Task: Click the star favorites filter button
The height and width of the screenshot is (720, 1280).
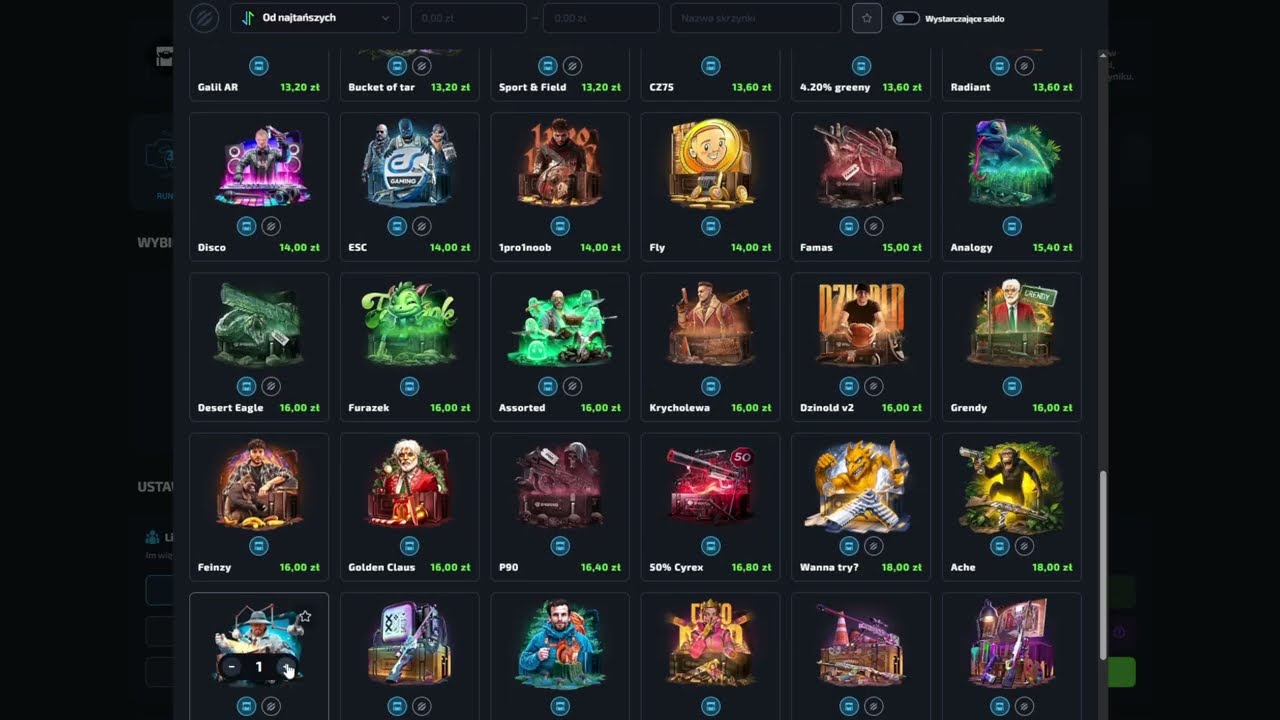Action: tap(867, 18)
